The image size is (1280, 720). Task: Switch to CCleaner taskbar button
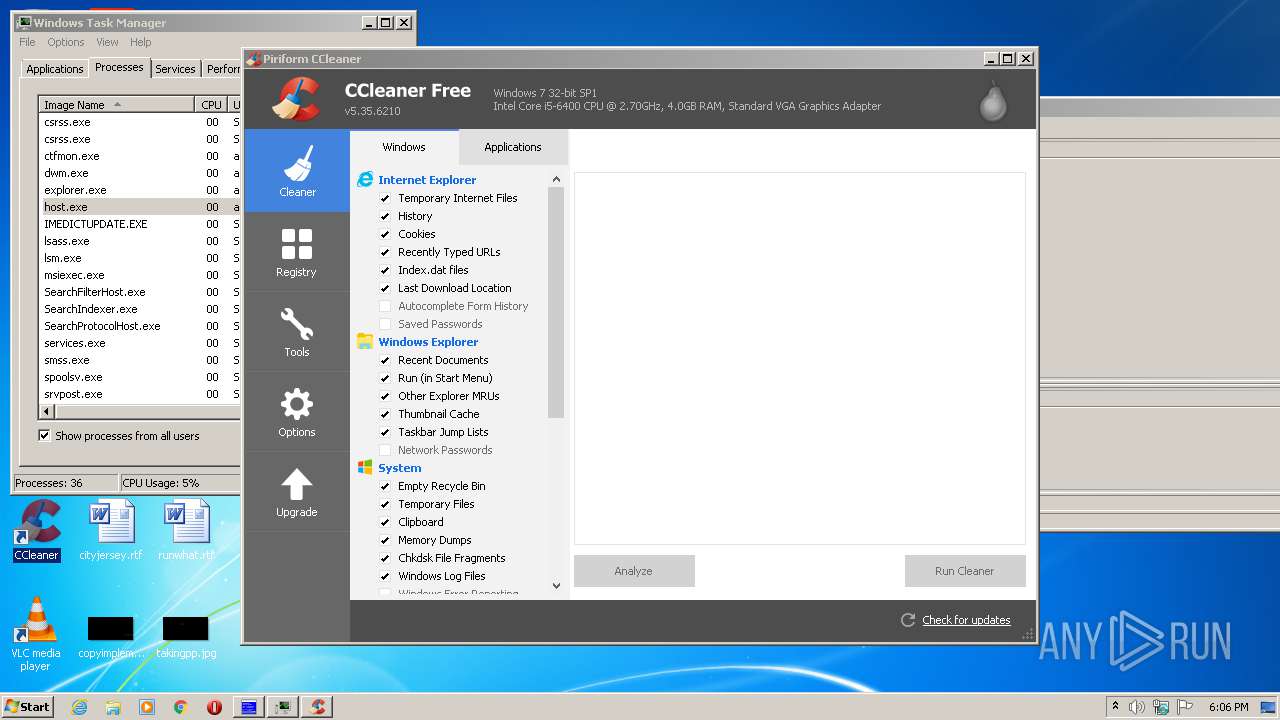(317, 707)
